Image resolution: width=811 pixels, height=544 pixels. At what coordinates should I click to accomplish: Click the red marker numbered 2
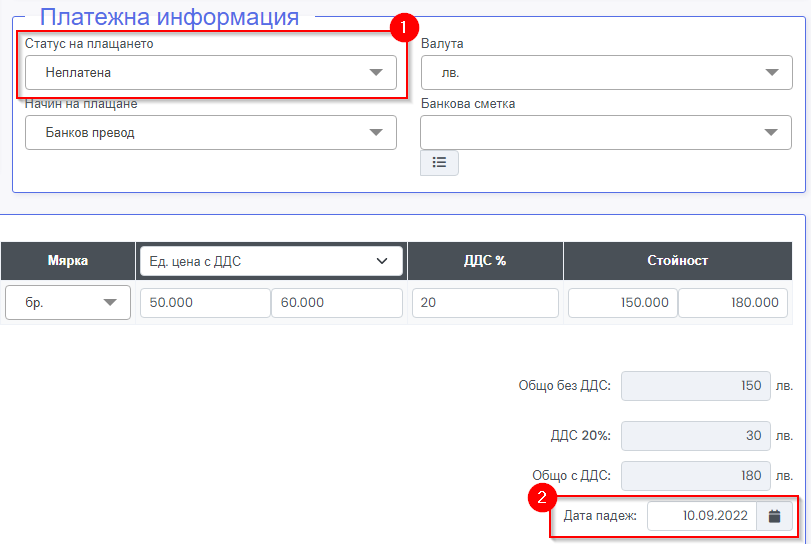(542, 495)
